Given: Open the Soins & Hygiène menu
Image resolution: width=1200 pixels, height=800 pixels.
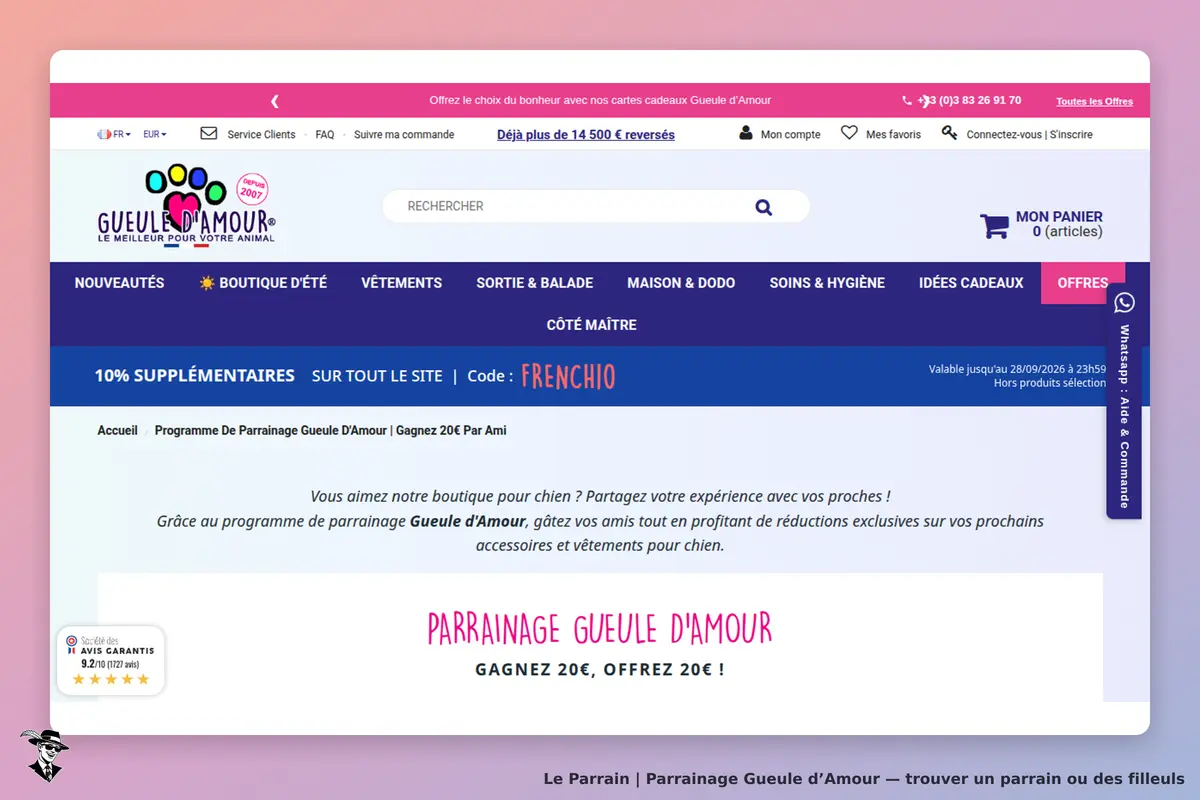Looking at the screenshot, I should tap(827, 283).
